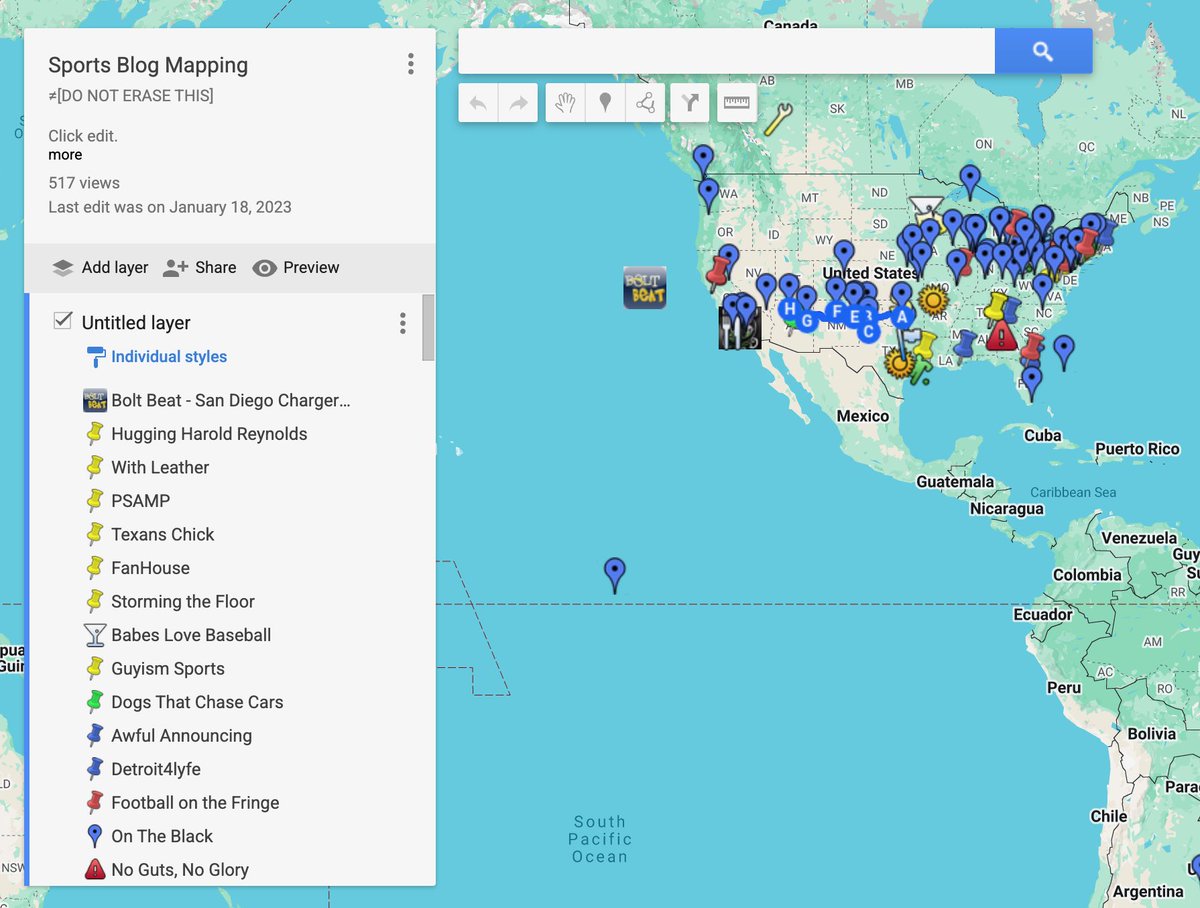Select On The Black list item

coord(162,836)
